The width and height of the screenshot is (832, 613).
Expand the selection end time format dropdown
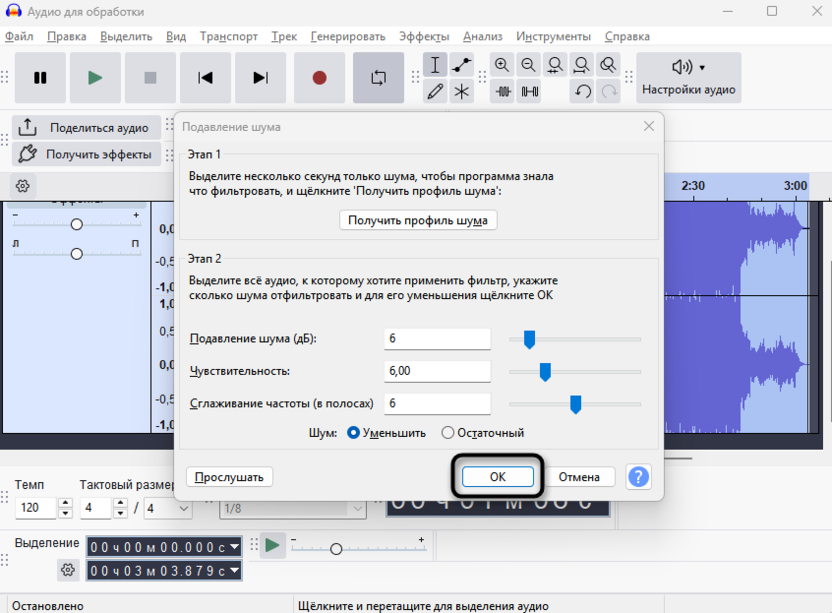(234, 570)
